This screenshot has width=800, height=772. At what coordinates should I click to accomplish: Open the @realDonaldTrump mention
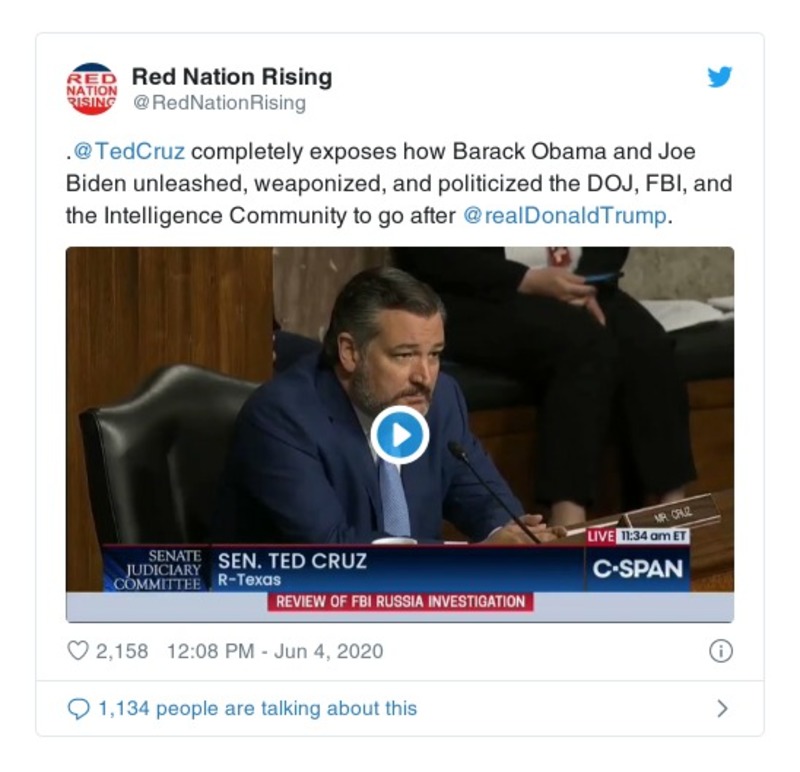click(565, 216)
